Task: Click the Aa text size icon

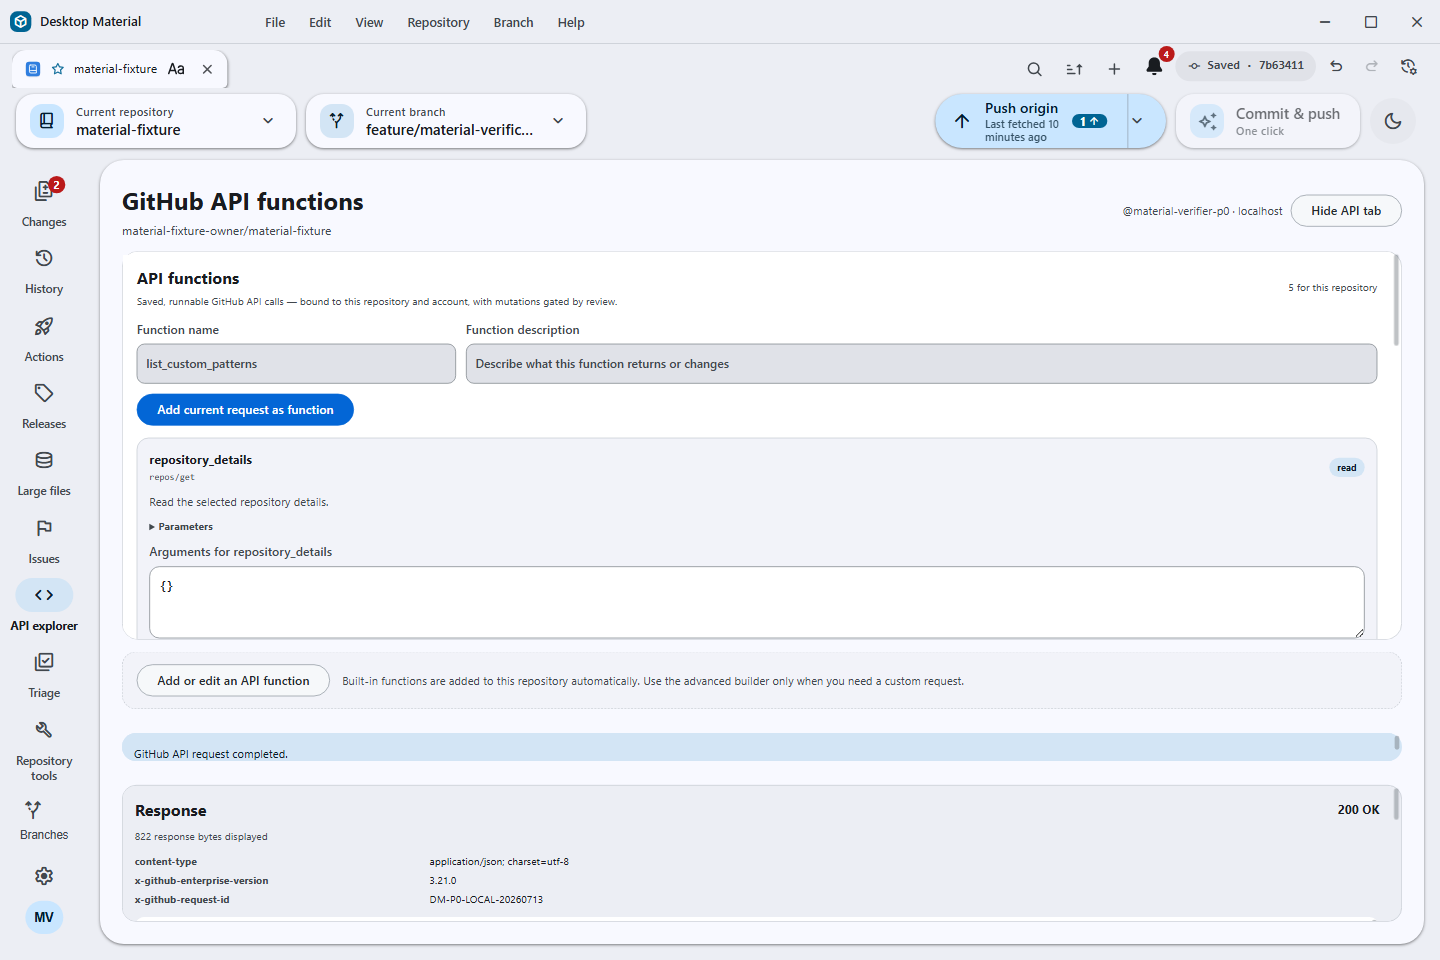Action: coord(176,69)
